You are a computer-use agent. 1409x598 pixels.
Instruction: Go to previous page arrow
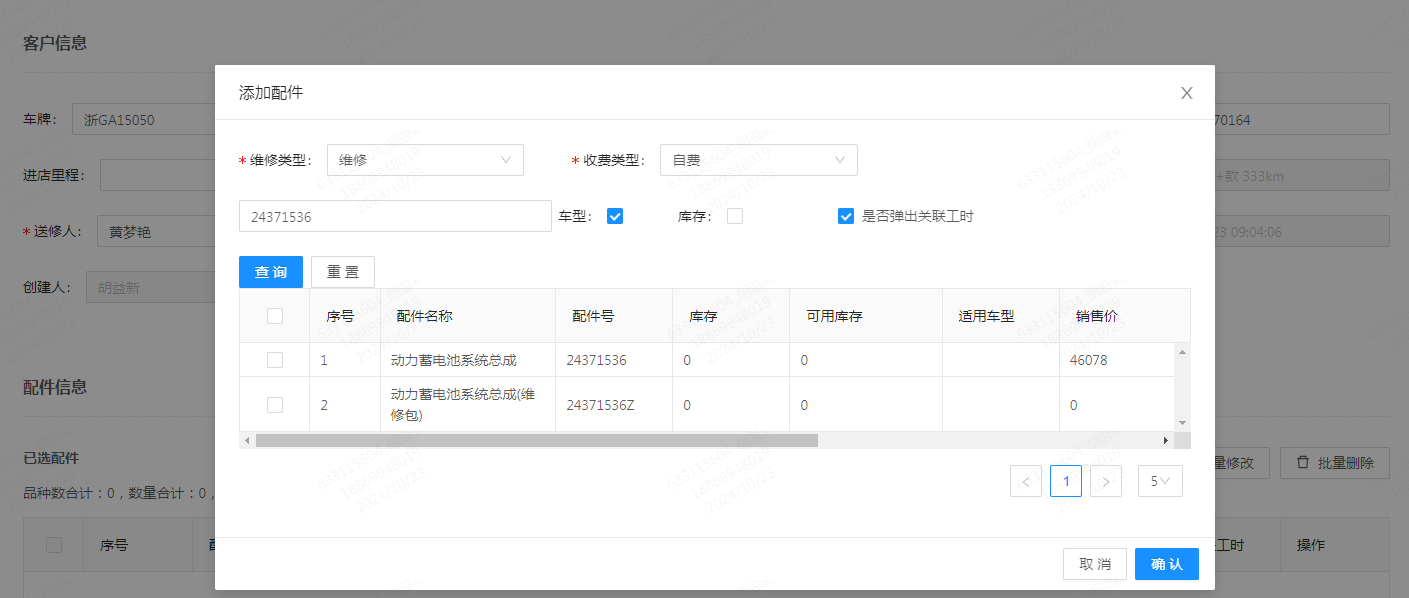(1026, 481)
